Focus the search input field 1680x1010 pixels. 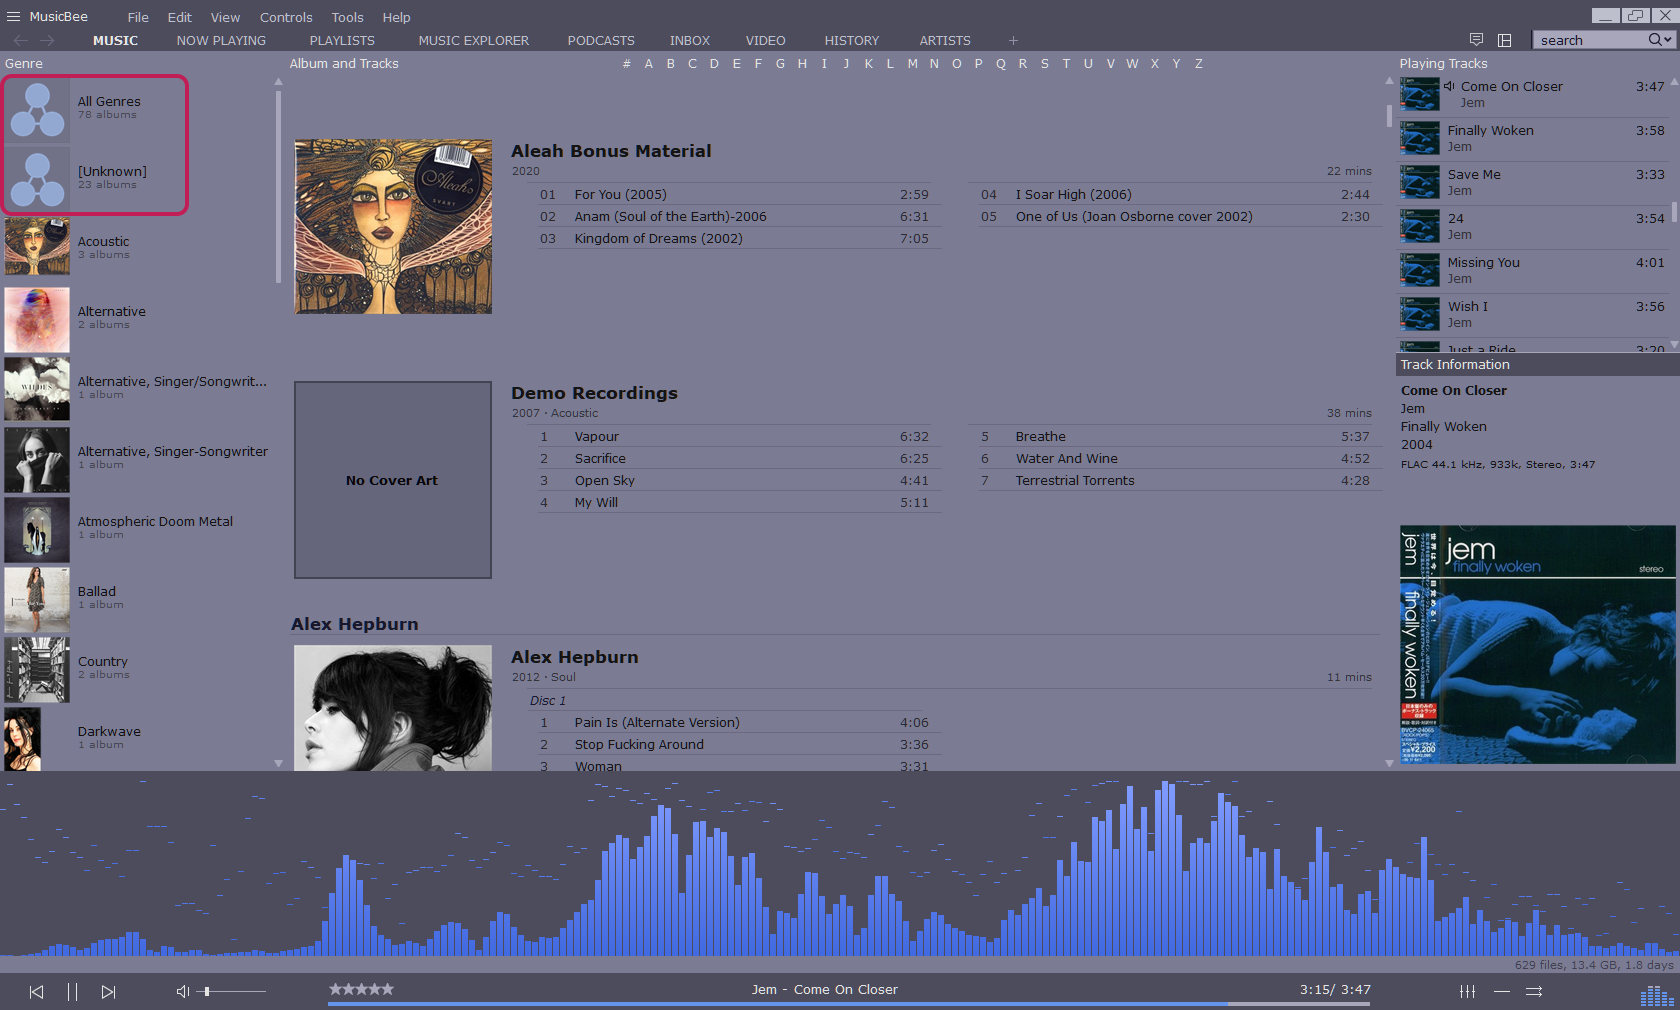[1592, 40]
